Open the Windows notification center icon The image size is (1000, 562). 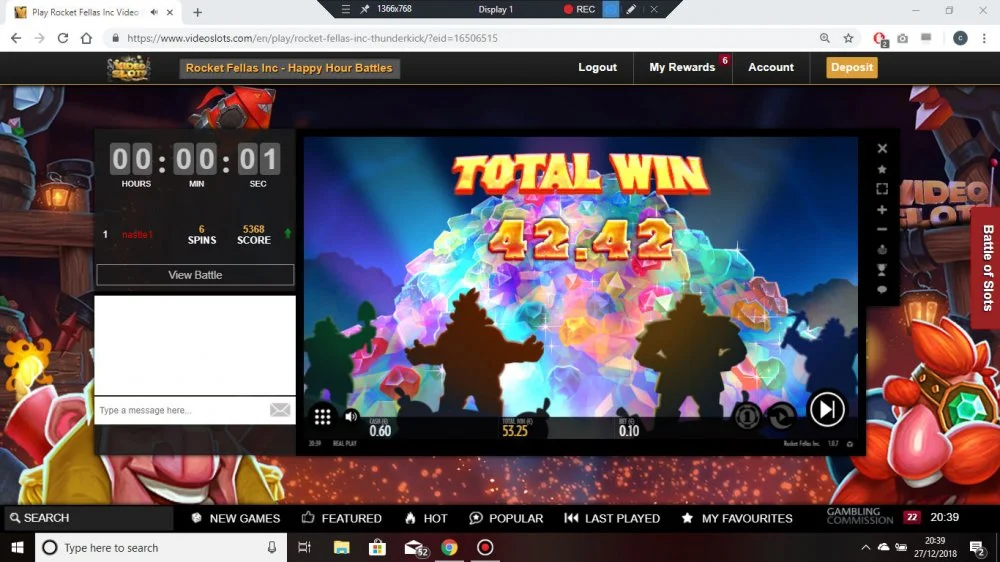coord(976,547)
